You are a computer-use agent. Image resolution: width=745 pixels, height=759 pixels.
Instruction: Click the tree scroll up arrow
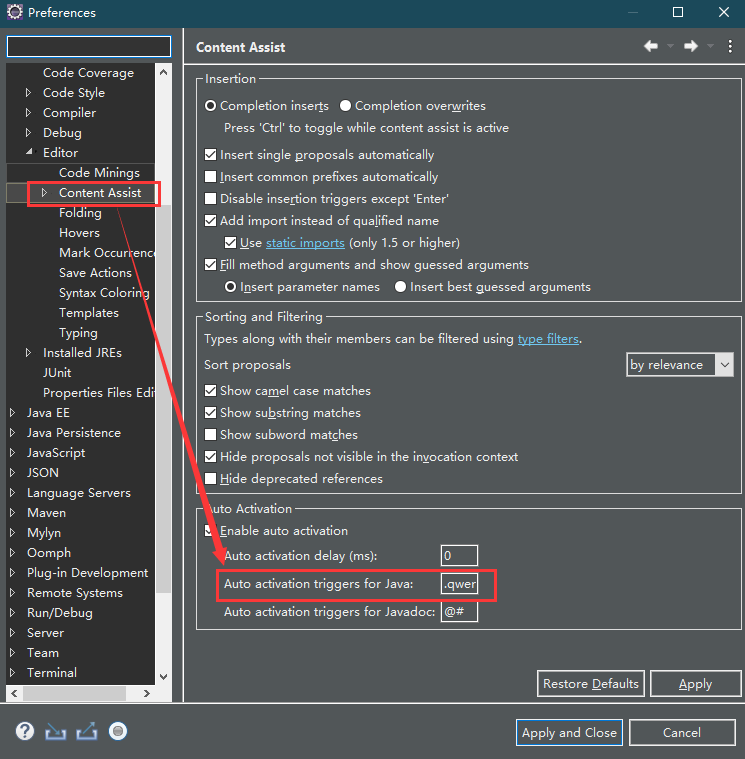163,72
